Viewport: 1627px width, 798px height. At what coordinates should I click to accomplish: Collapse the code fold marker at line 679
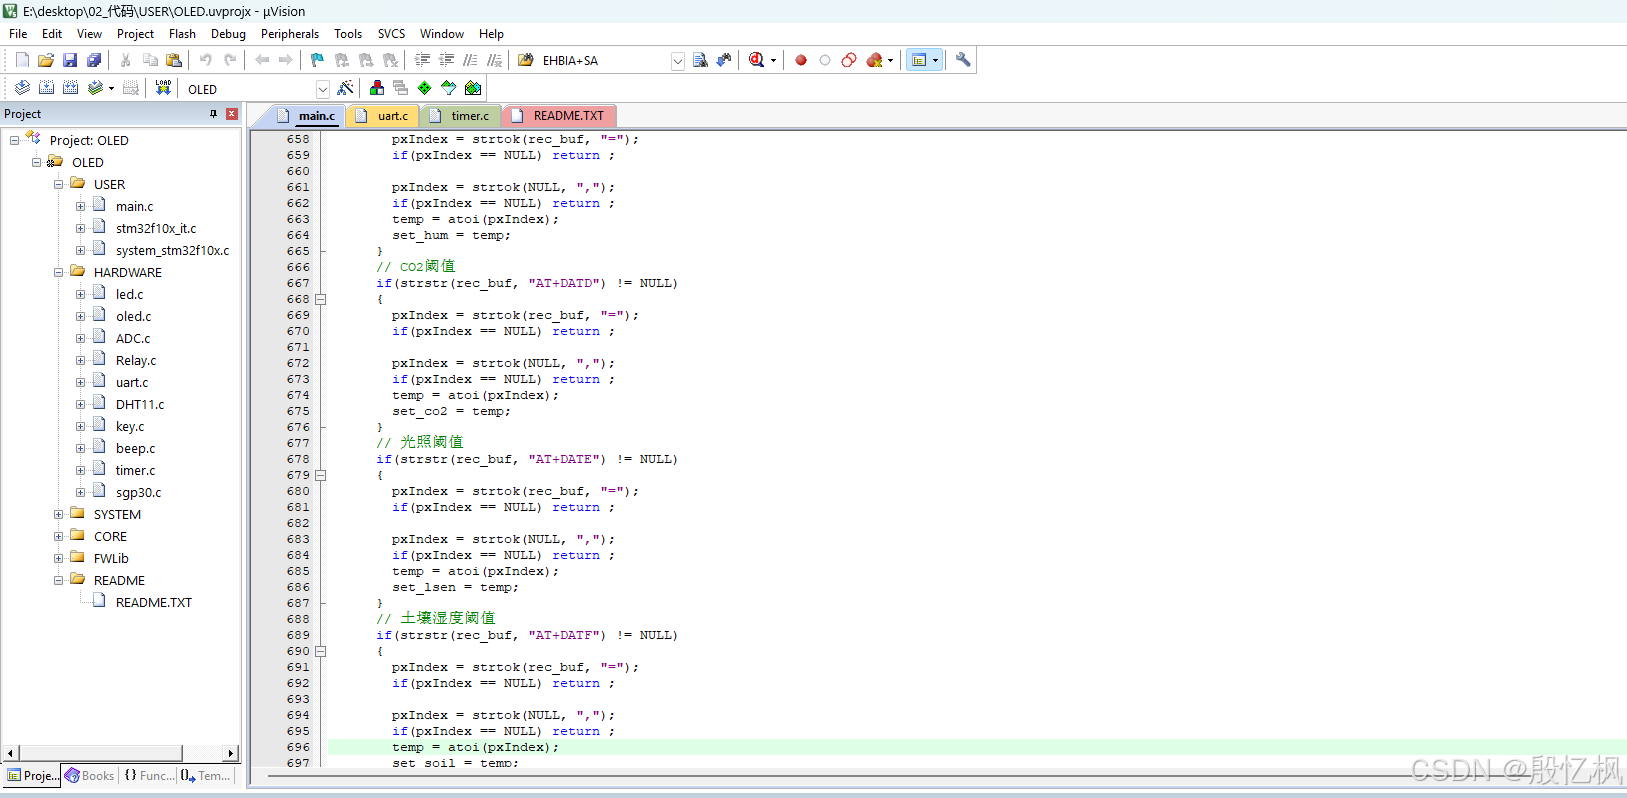click(321, 475)
